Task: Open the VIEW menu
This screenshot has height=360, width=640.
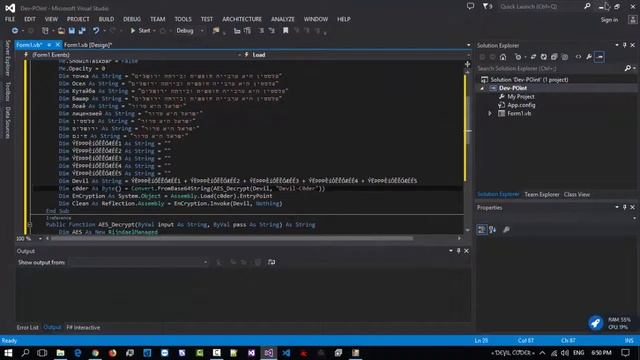Action: (x=51, y=19)
